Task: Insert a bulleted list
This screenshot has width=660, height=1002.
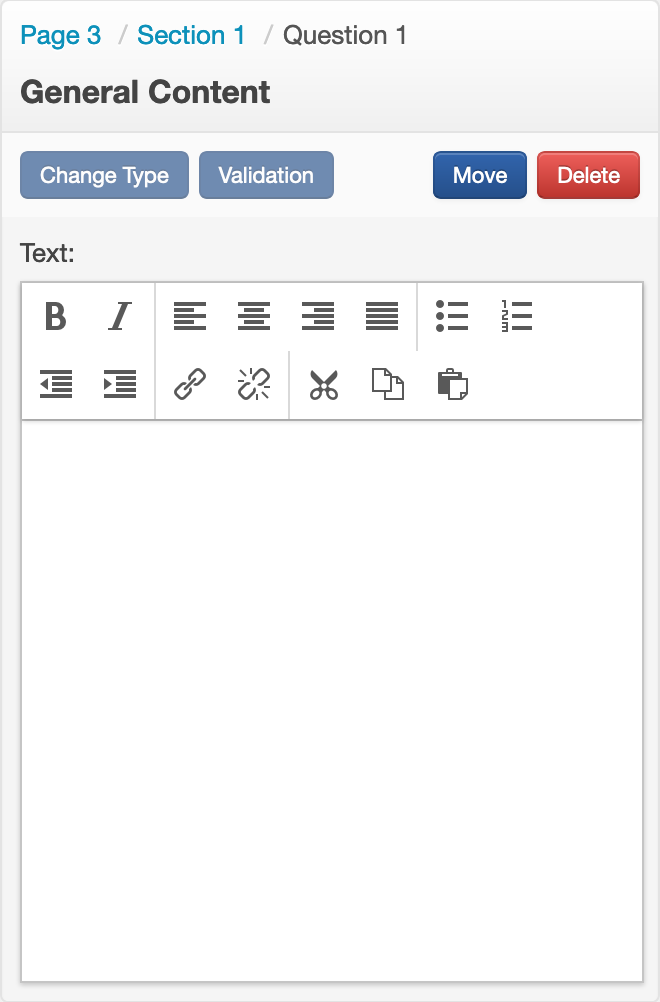Action: [452, 317]
